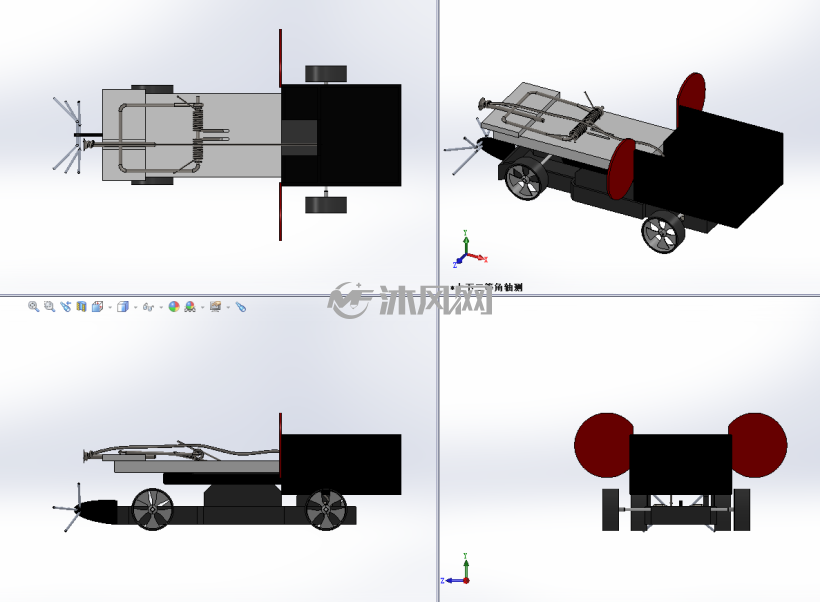Click the Display Style cube icon
820x602 pixels.
pos(123,307)
